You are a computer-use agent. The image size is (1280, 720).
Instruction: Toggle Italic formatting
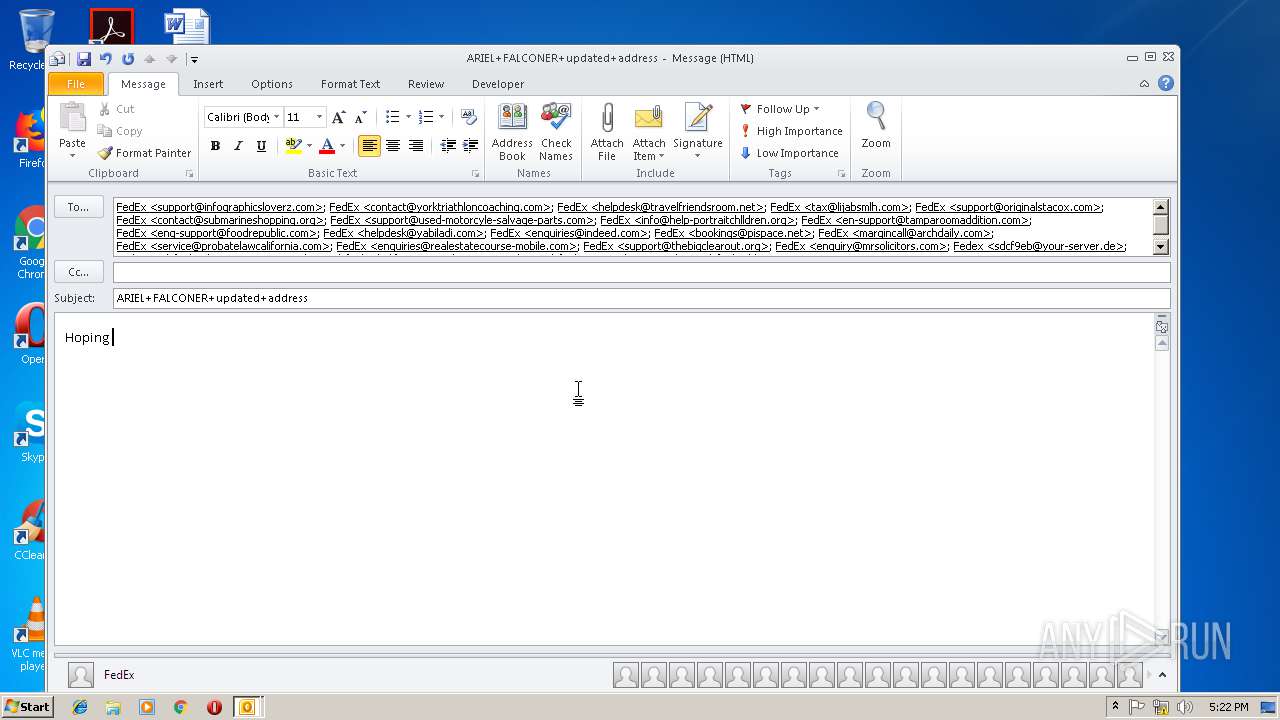point(238,146)
